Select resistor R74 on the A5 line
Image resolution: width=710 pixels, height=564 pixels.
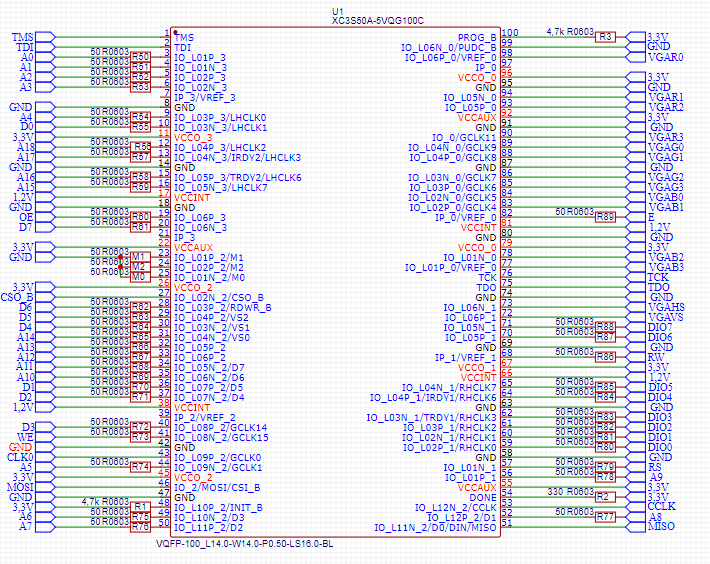click(x=140, y=467)
